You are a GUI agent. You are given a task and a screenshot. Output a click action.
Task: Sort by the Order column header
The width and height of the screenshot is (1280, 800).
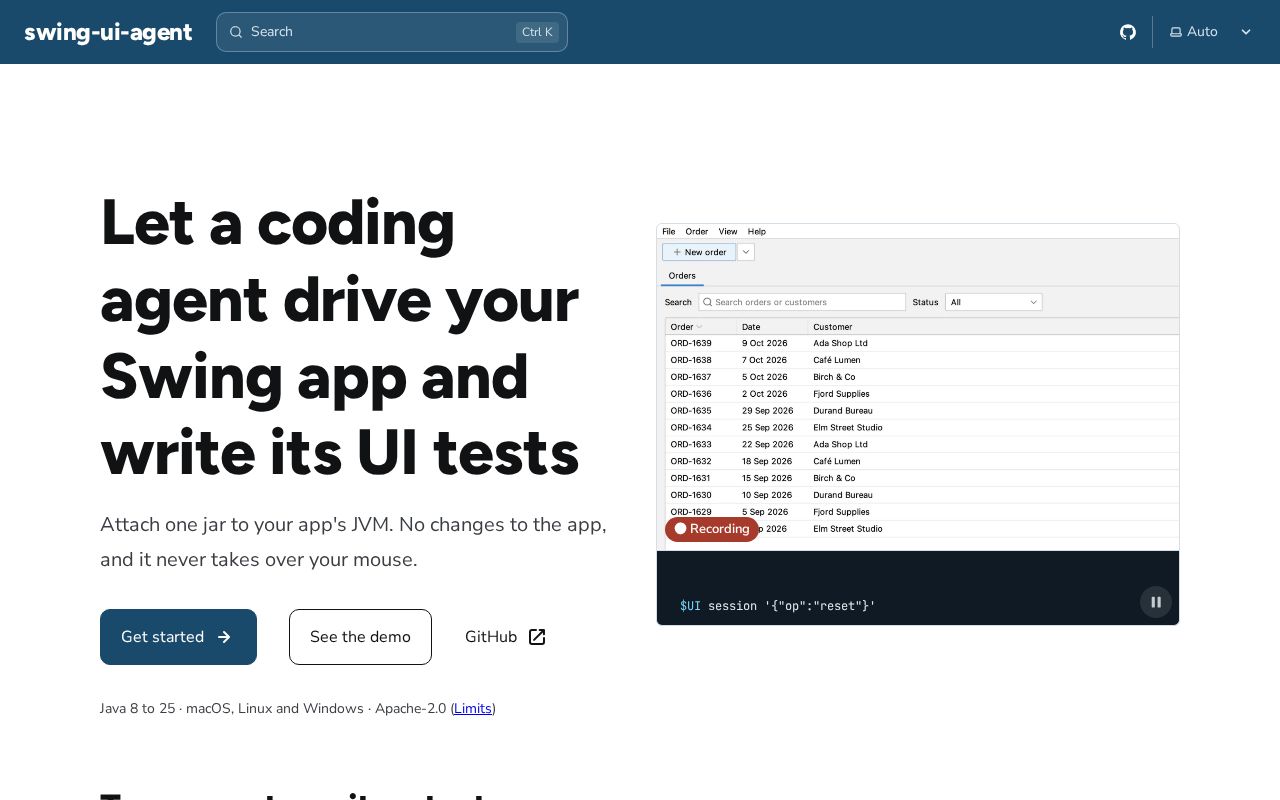tap(701, 326)
